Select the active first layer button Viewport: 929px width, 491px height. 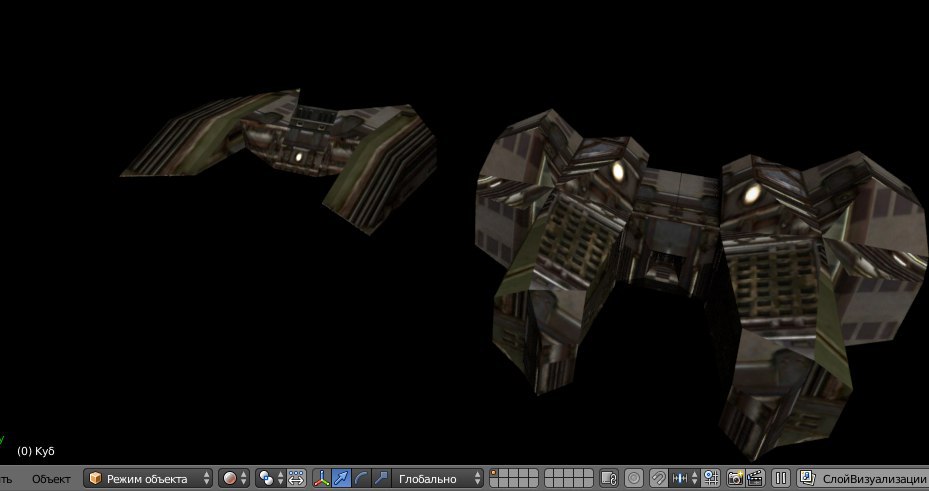[494, 474]
